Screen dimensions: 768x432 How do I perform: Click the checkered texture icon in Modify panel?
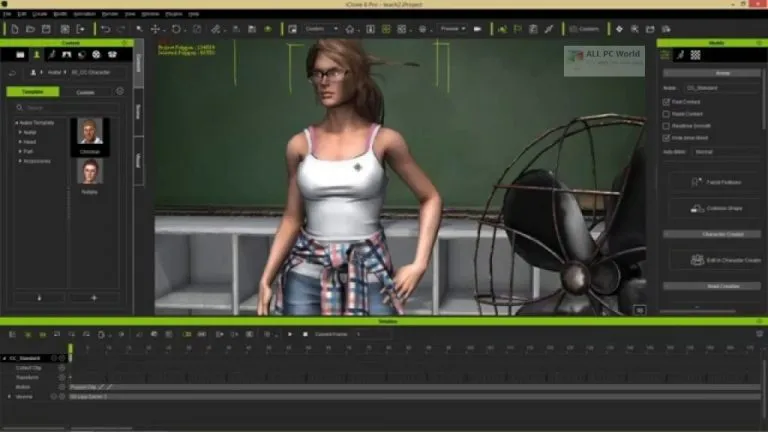(x=695, y=54)
